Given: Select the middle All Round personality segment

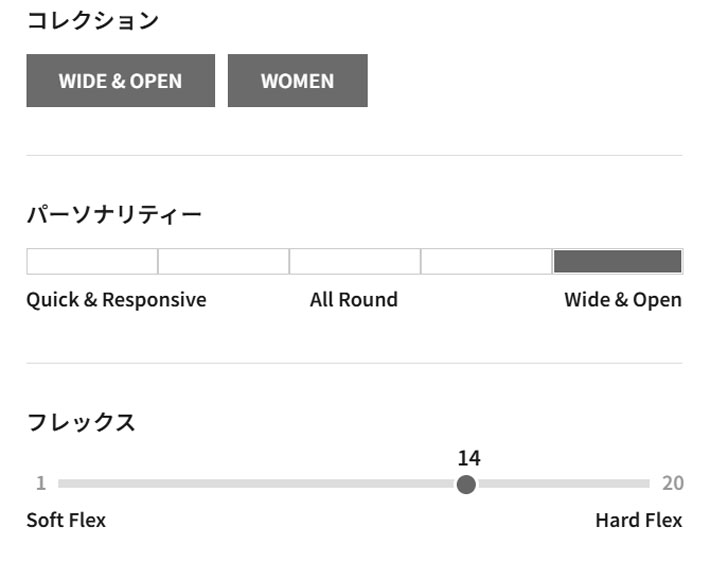Looking at the screenshot, I should (x=355, y=261).
